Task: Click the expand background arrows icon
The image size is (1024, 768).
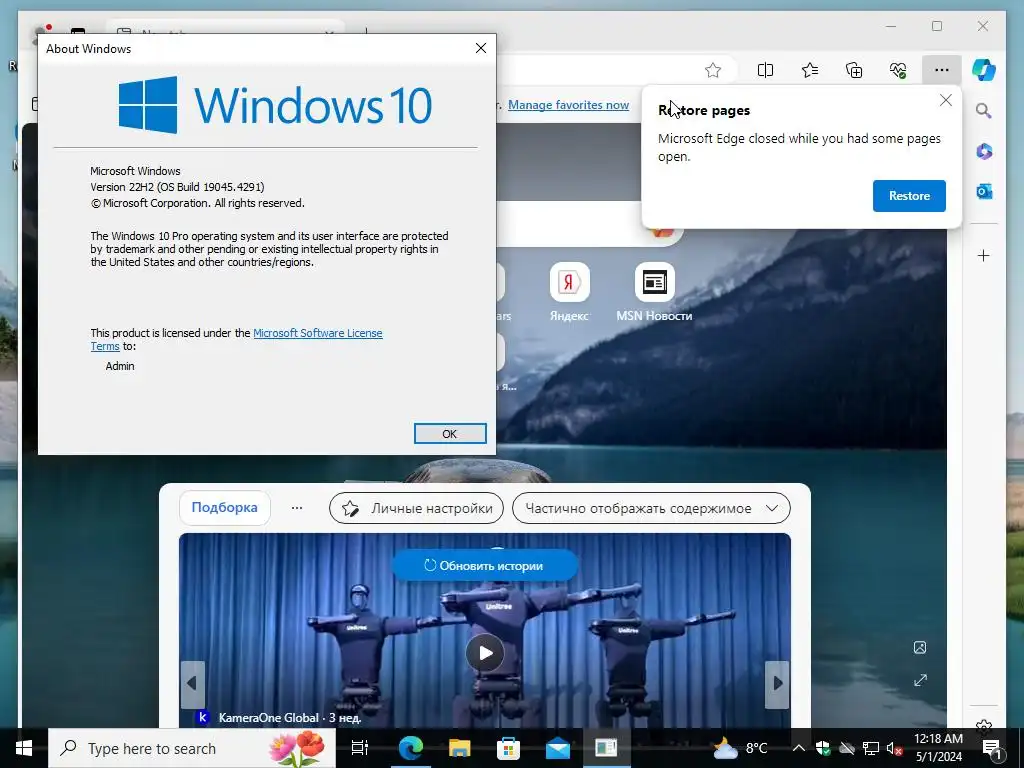Action: click(920, 680)
